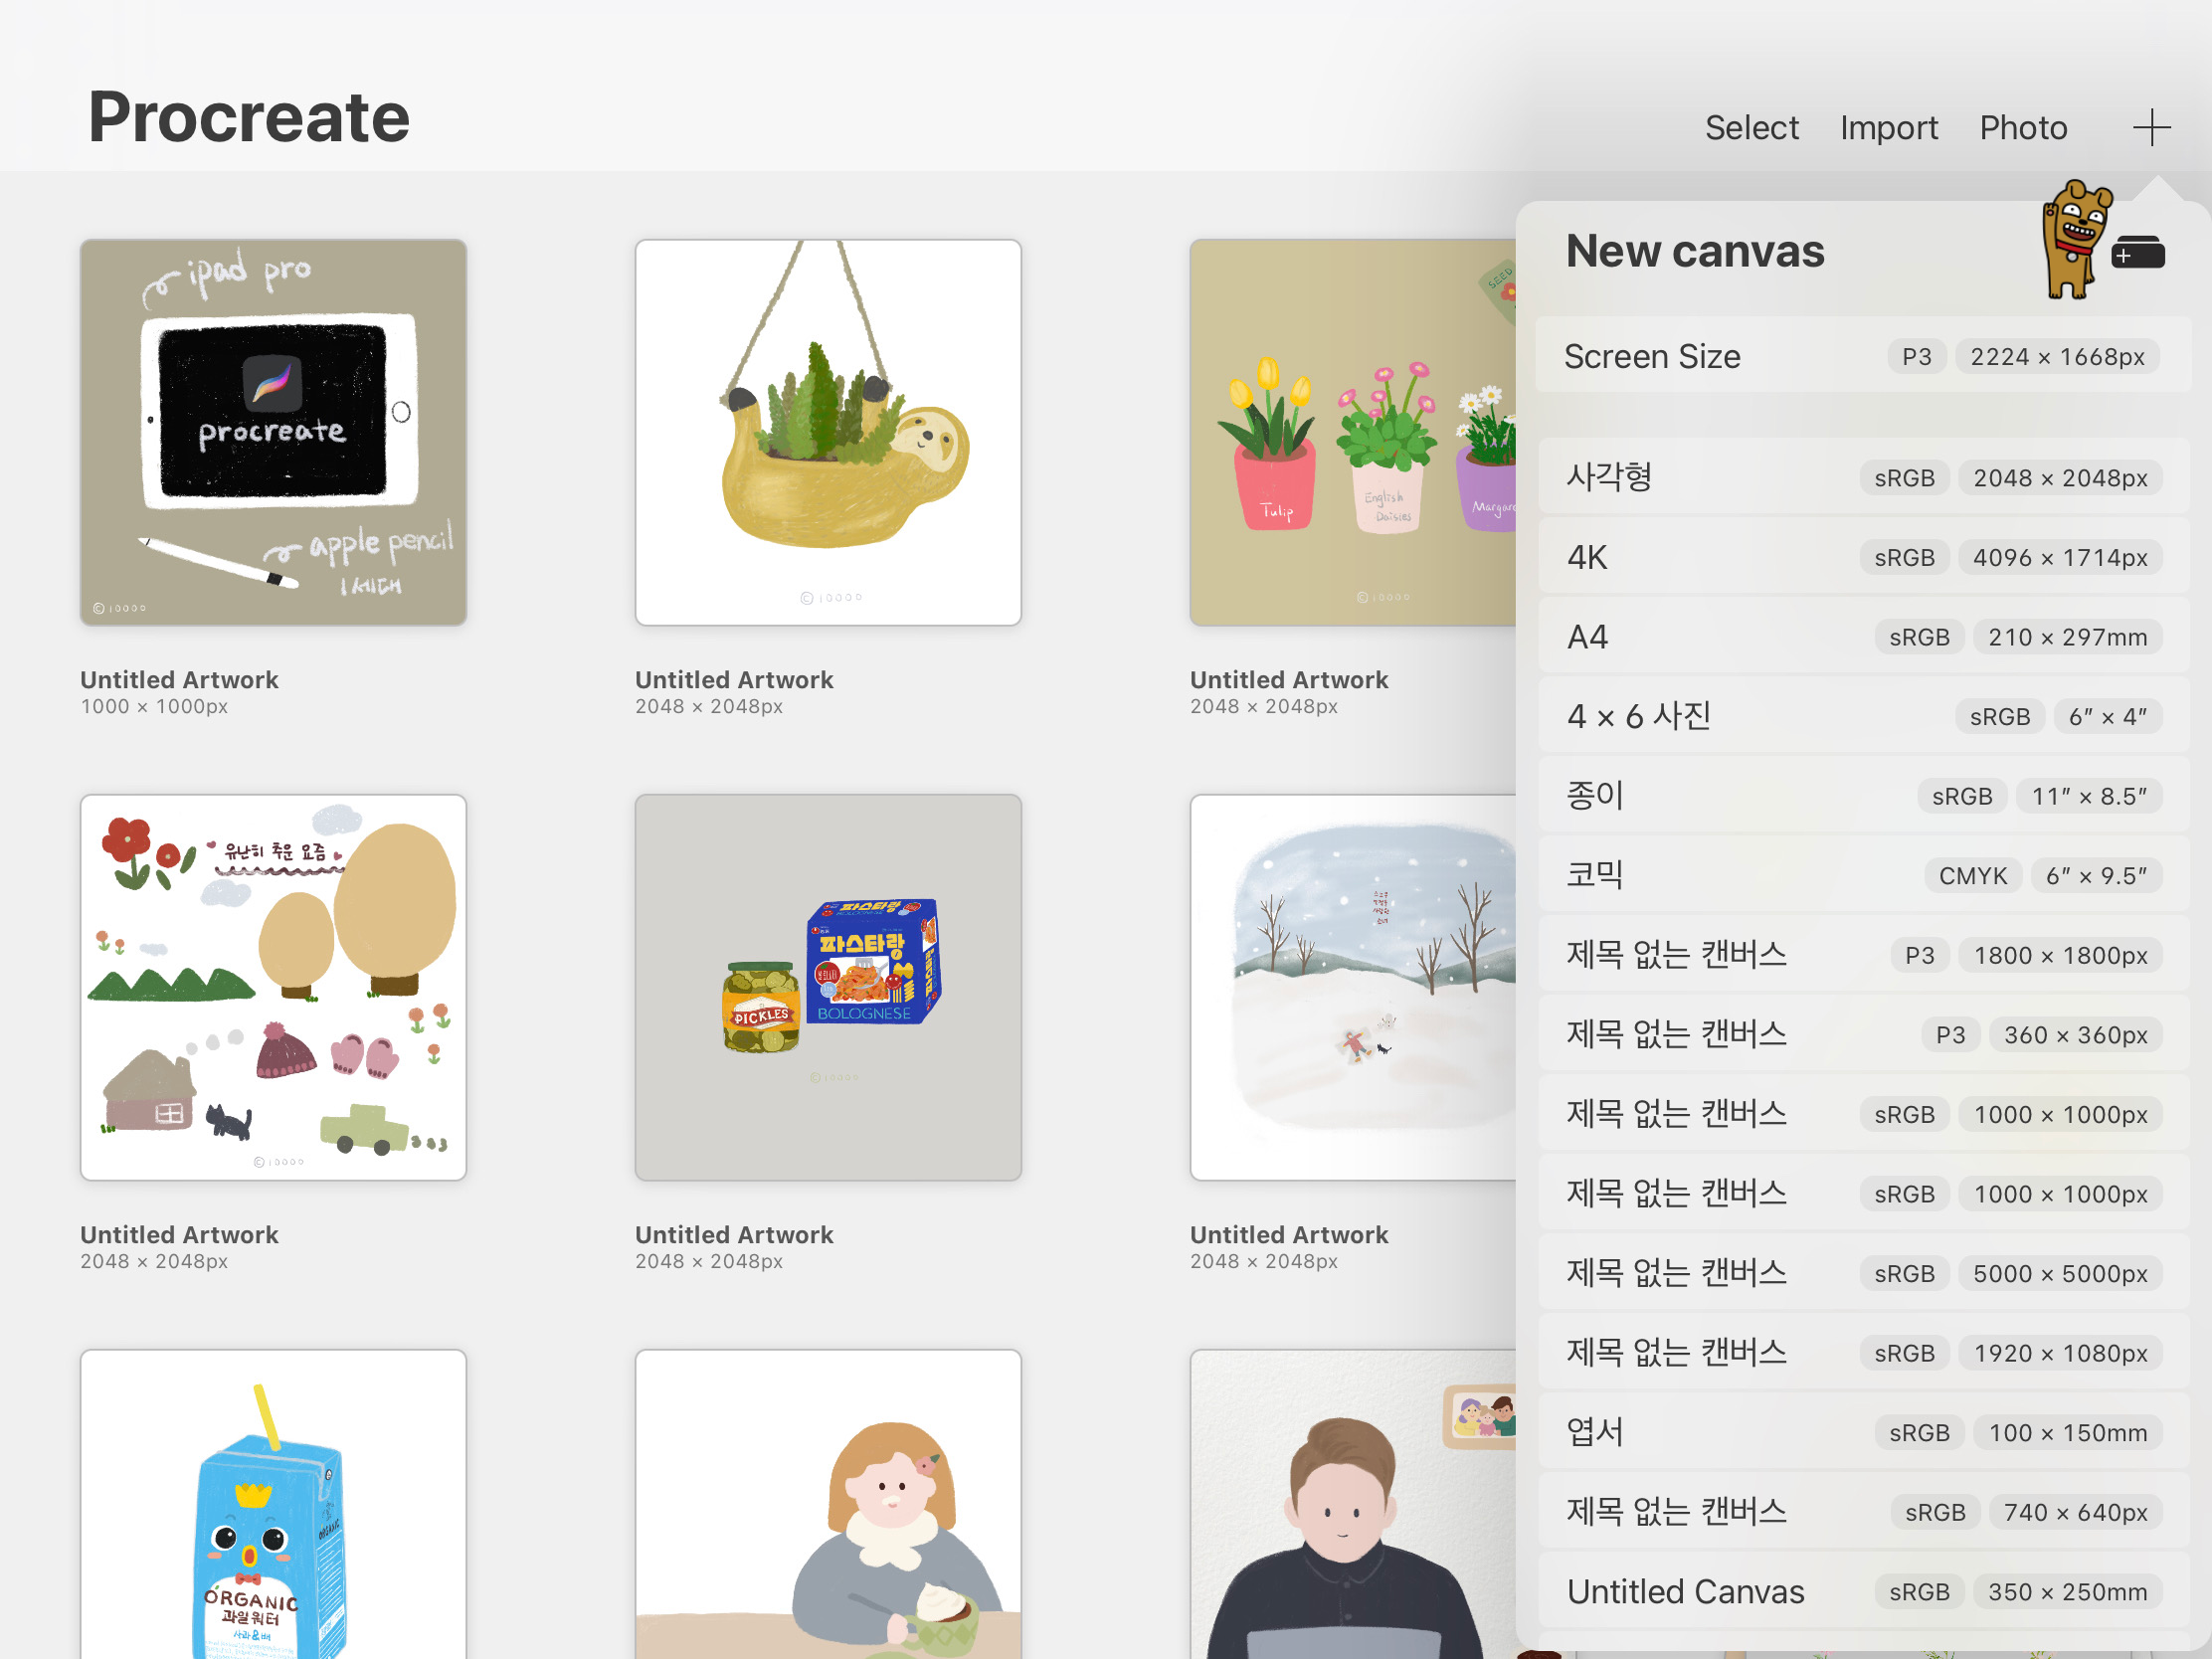Select the A4 canvas preset
Image resolution: width=2212 pixels, height=1659 pixels.
click(1862, 637)
